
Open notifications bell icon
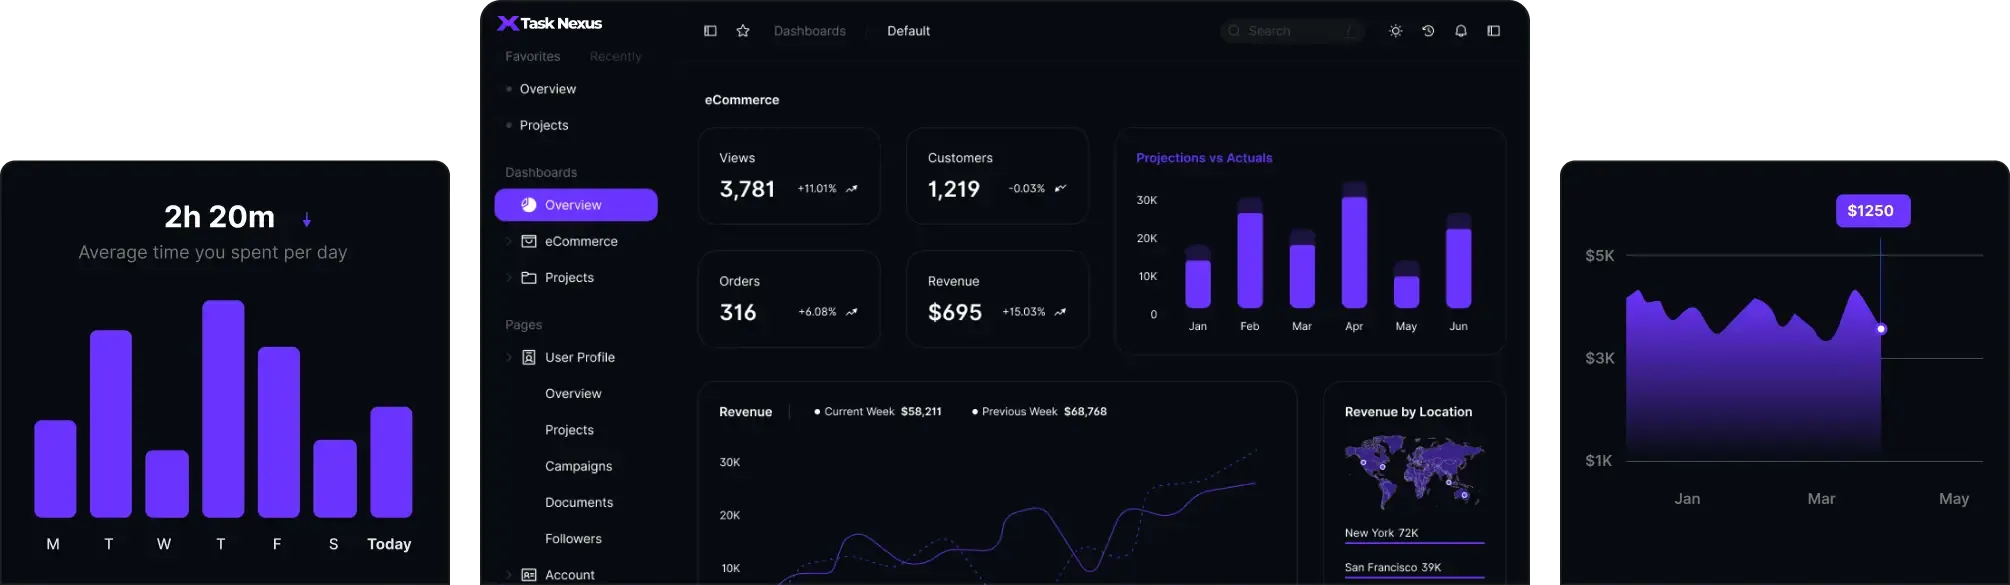(x=1461, y=31)
